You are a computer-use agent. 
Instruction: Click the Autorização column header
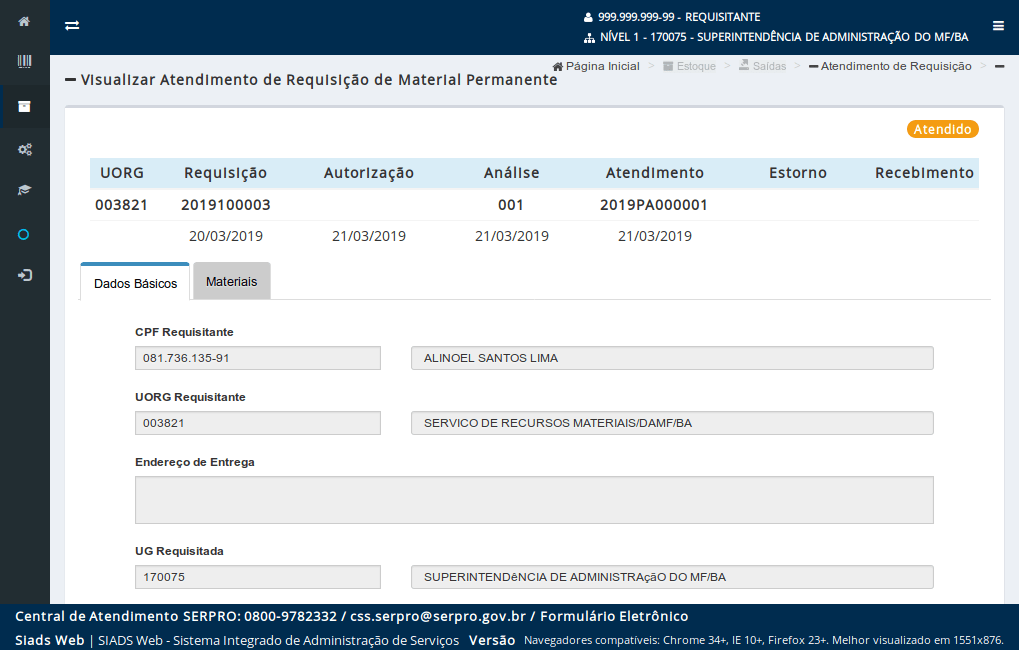pos(368,173)
